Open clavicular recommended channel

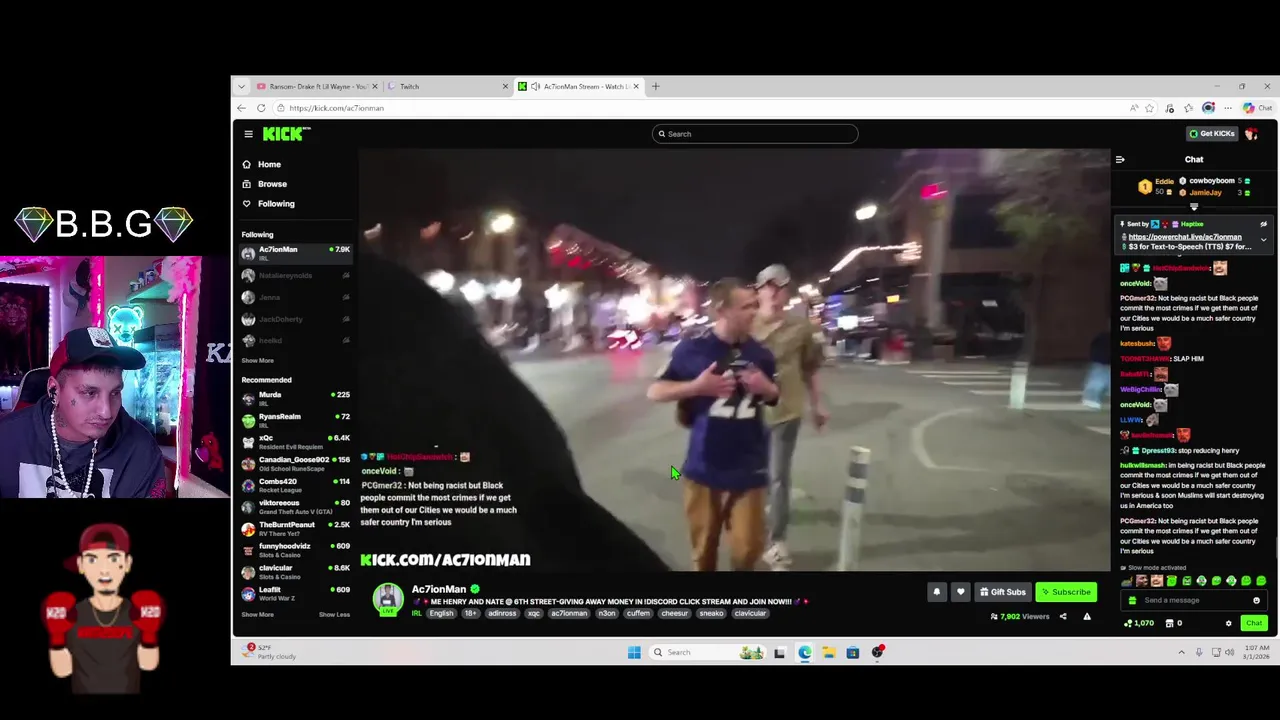pos(295,572)
